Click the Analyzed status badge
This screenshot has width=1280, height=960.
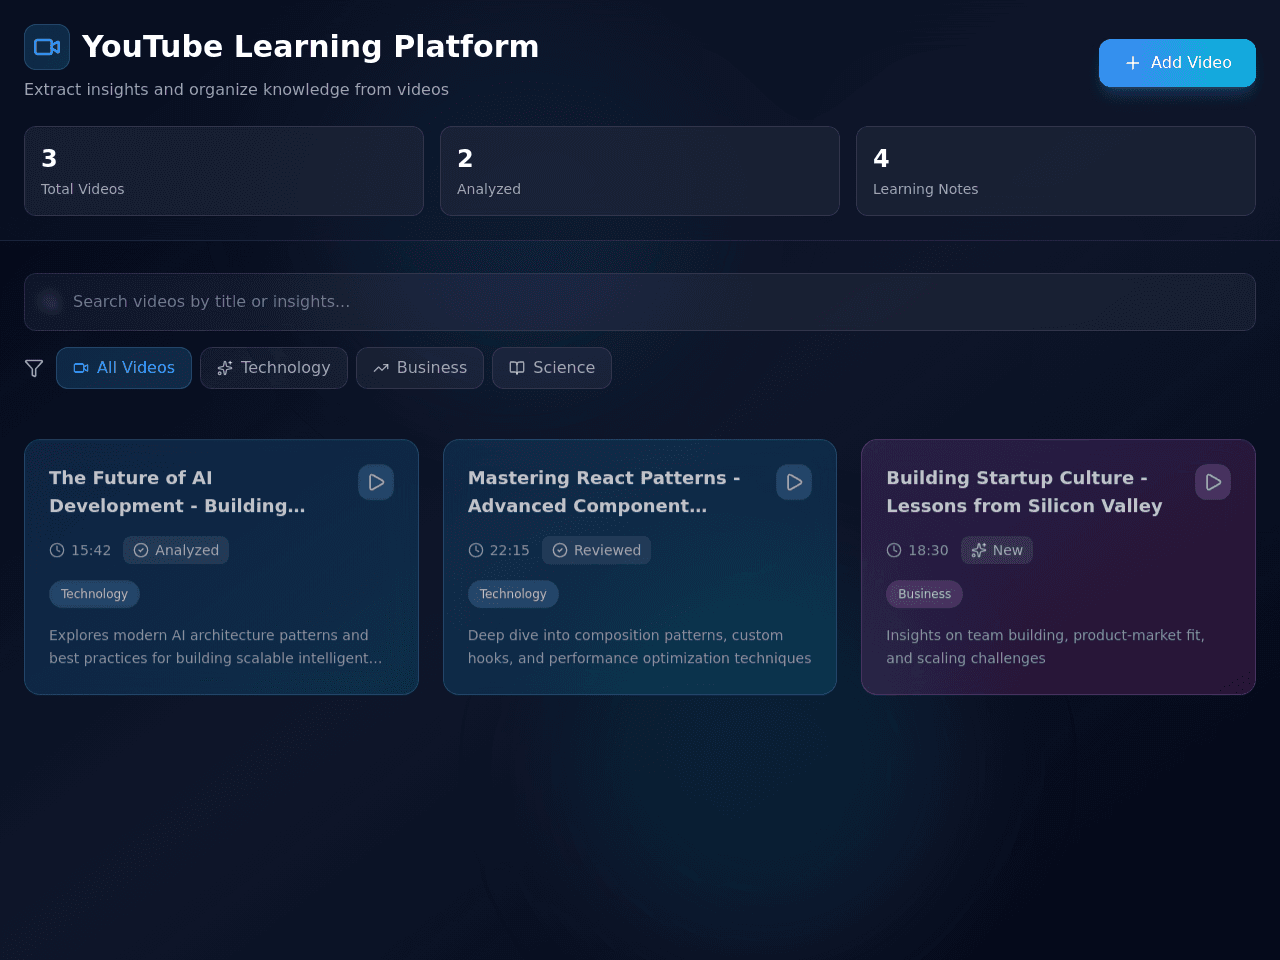coord(176,550)
